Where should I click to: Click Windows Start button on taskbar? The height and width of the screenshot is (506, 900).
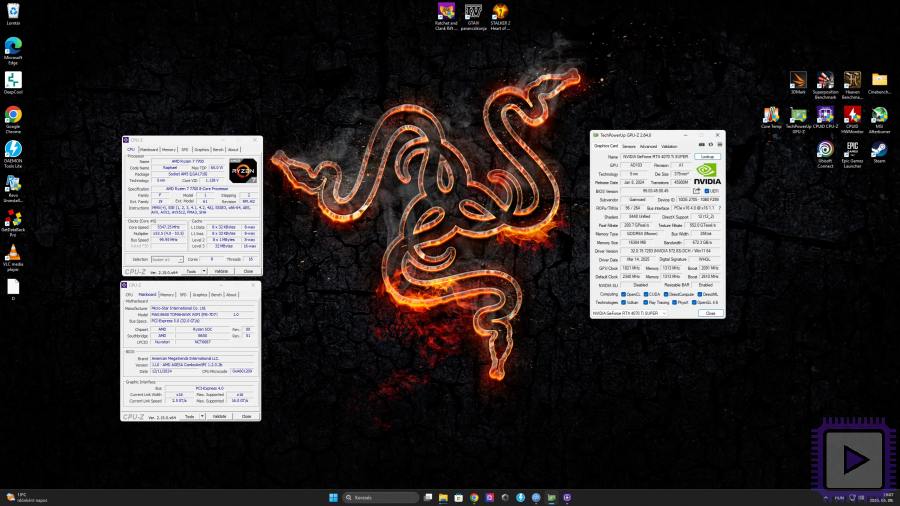333,497
